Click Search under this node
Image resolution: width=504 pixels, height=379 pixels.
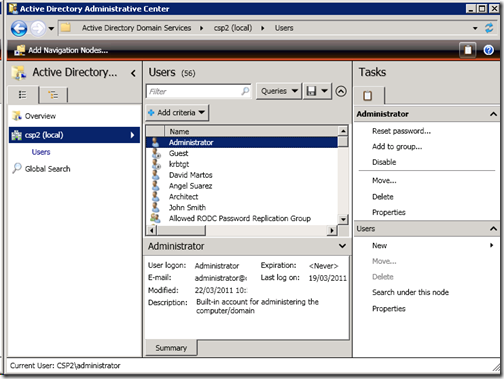coord(410,292)
